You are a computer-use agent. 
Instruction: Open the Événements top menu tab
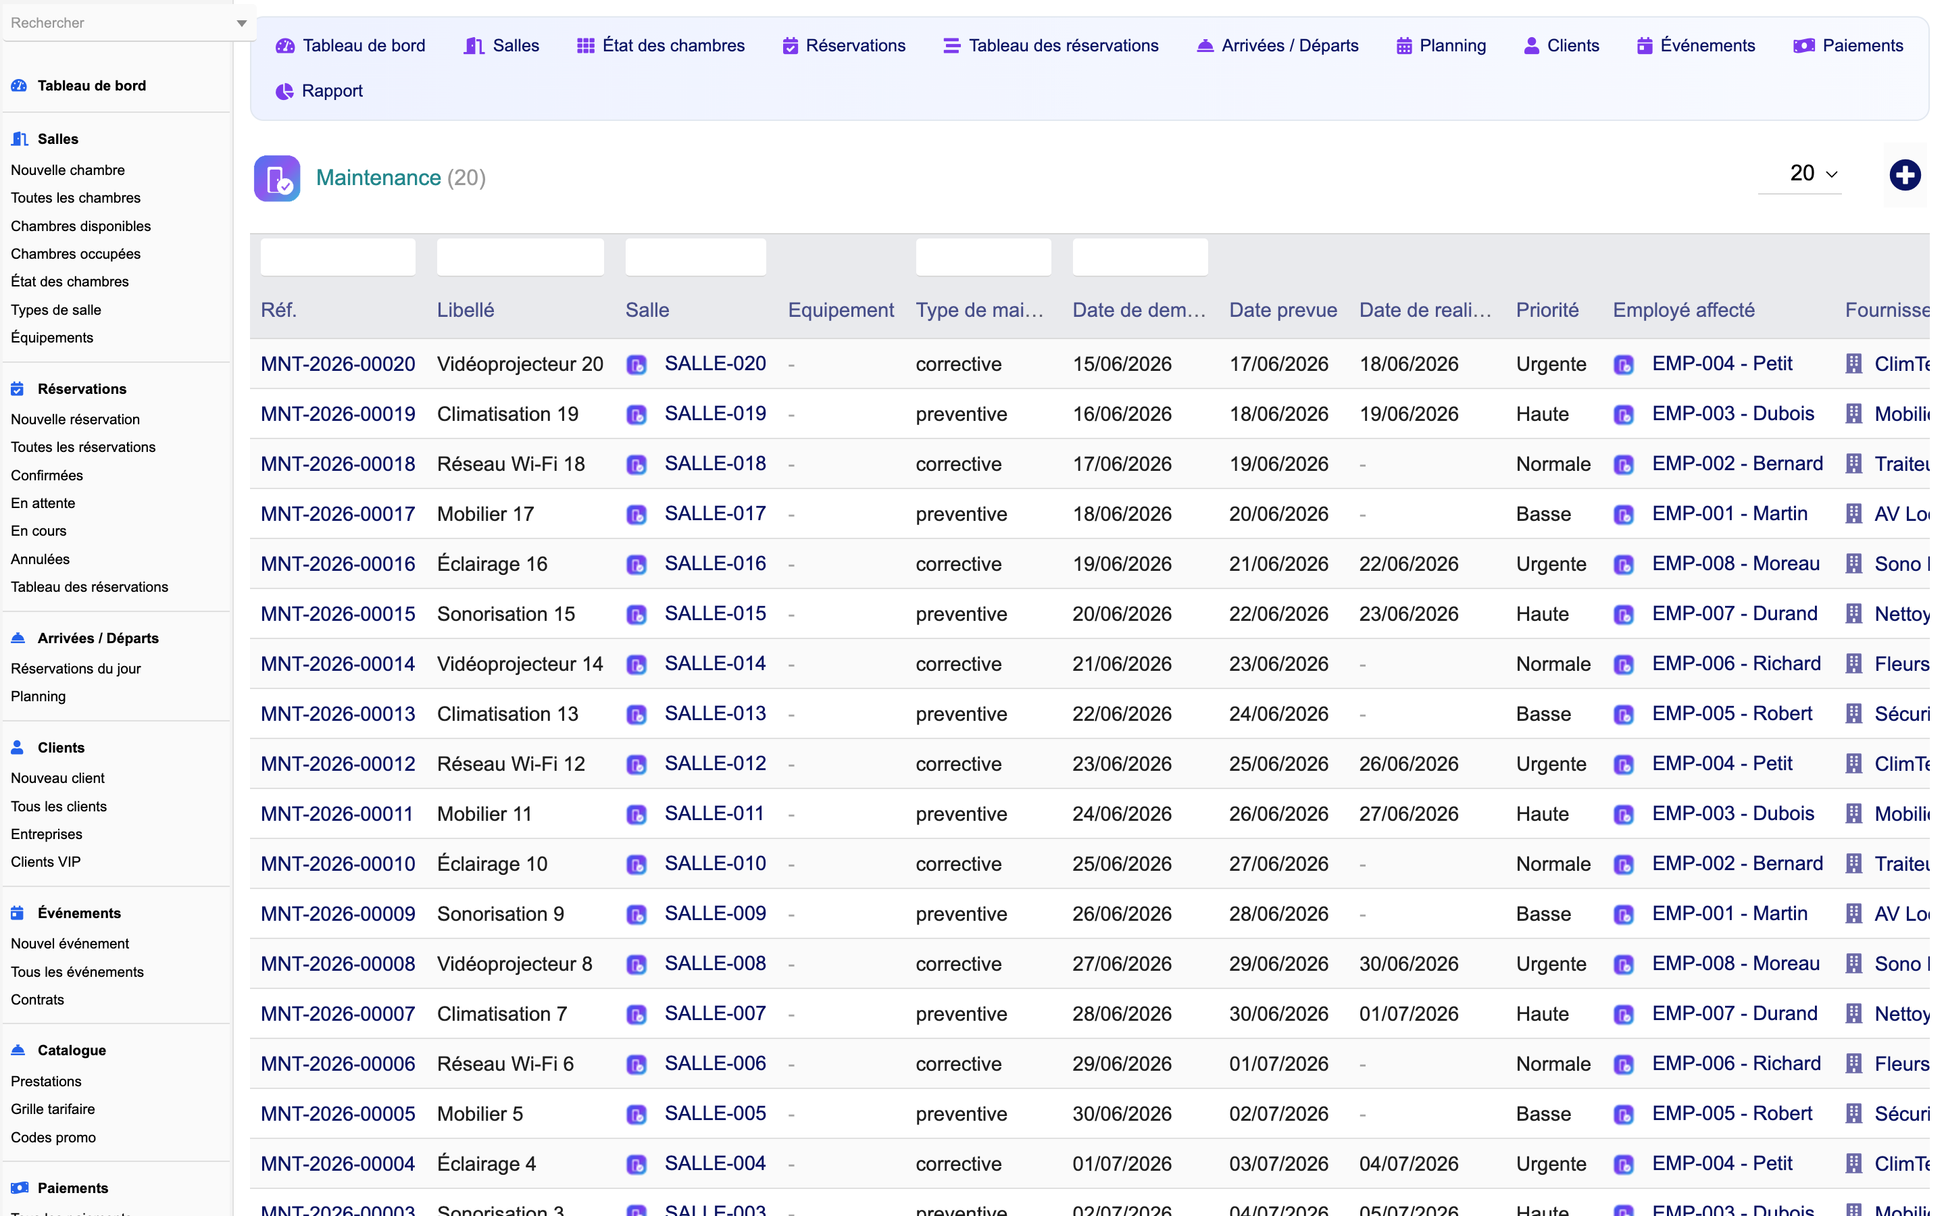point(1696,46)
